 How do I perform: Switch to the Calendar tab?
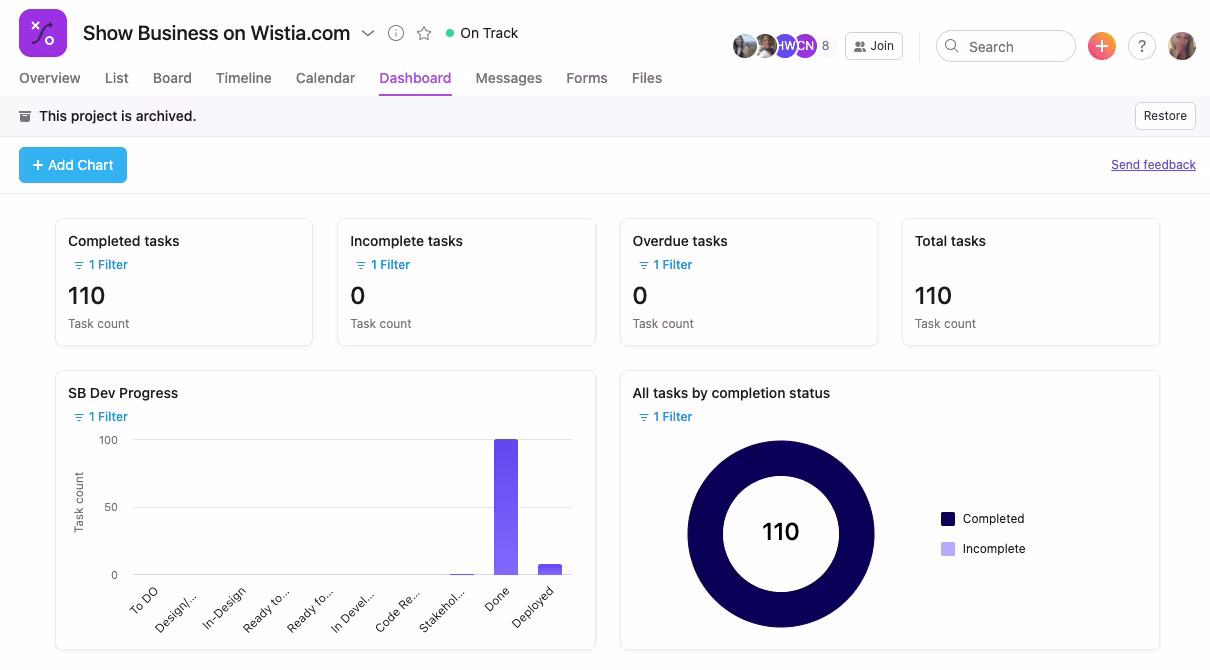pyautogui.click(x=325, y=78)
